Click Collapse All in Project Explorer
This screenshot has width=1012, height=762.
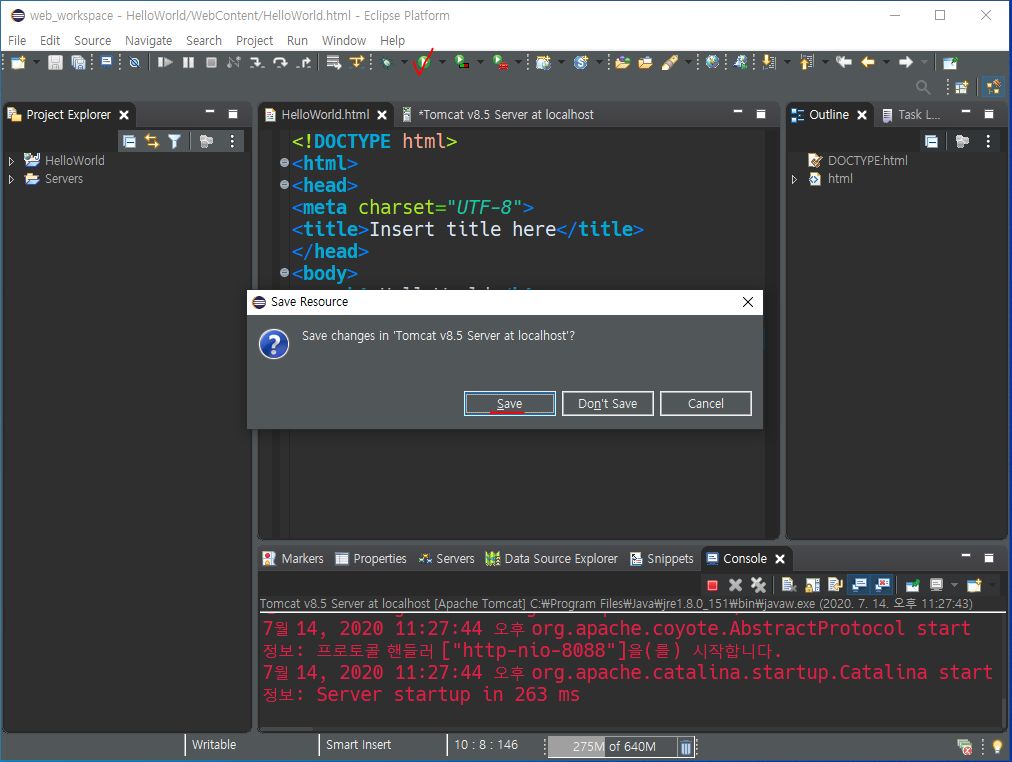[129, 141]
